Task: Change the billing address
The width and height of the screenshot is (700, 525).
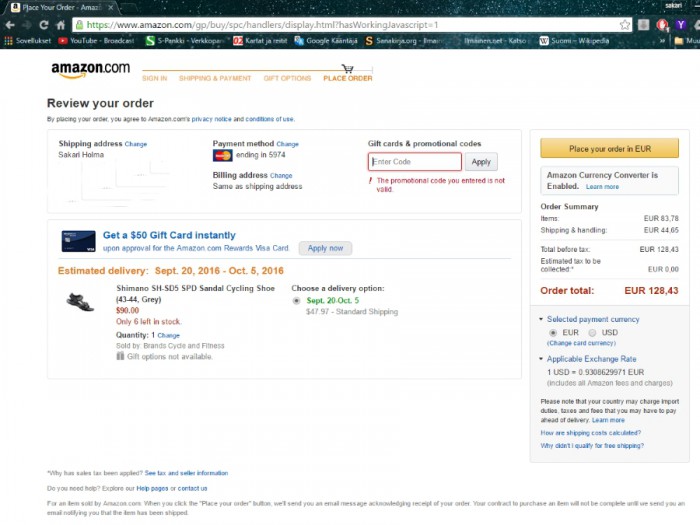Action: pyautogui.click(x=281, y=176)
